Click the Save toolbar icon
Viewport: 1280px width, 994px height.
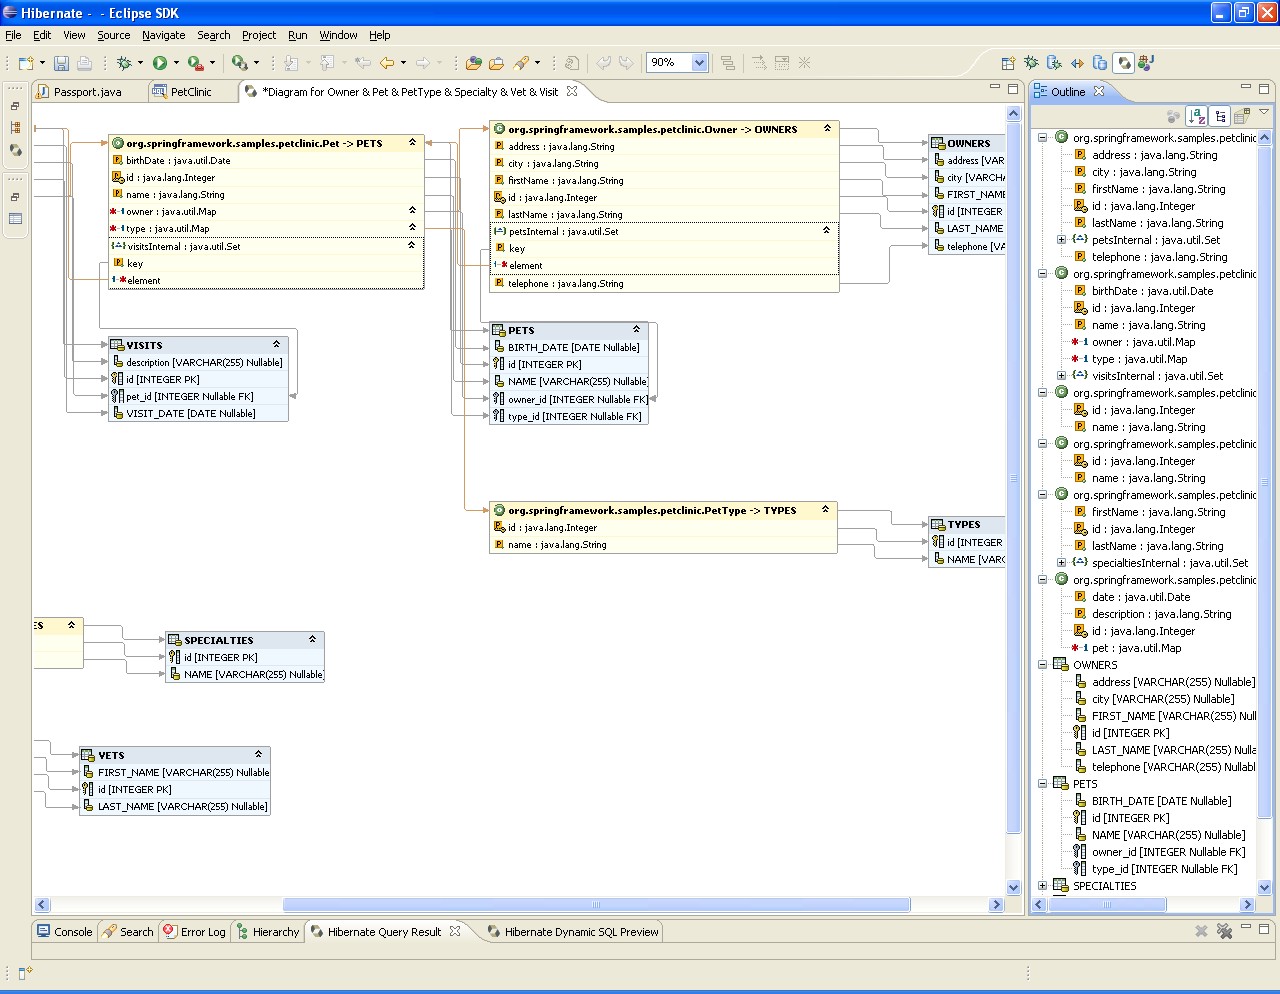coord(61,63)
